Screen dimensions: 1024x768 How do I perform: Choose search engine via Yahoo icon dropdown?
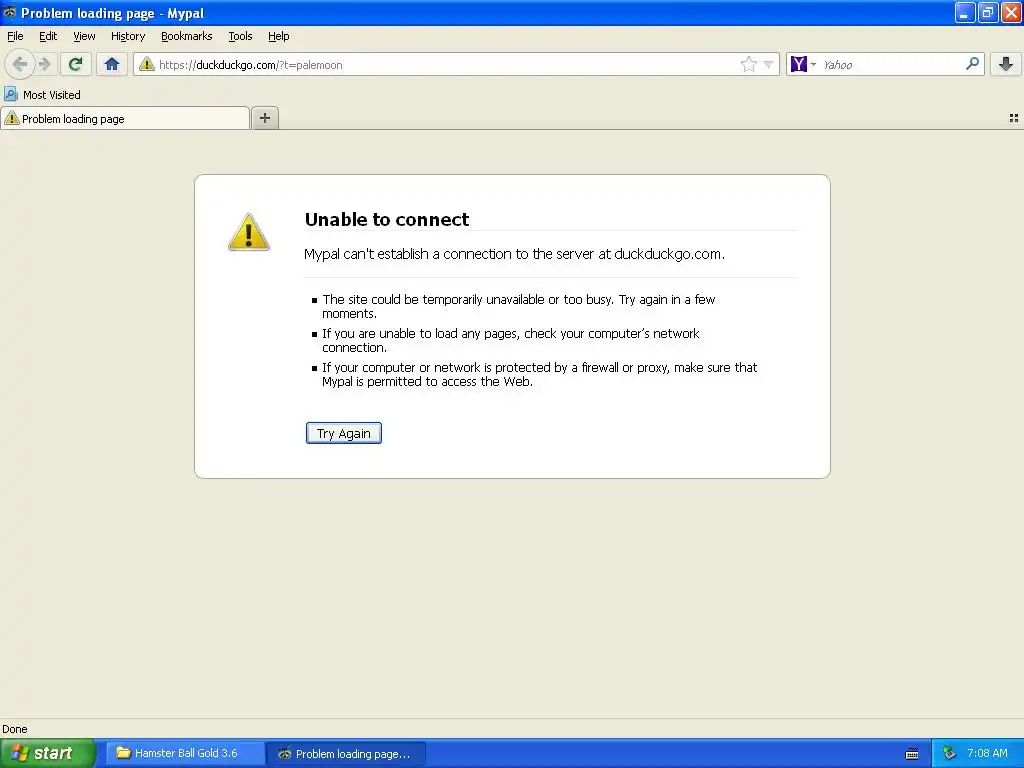tap(803, 64)
